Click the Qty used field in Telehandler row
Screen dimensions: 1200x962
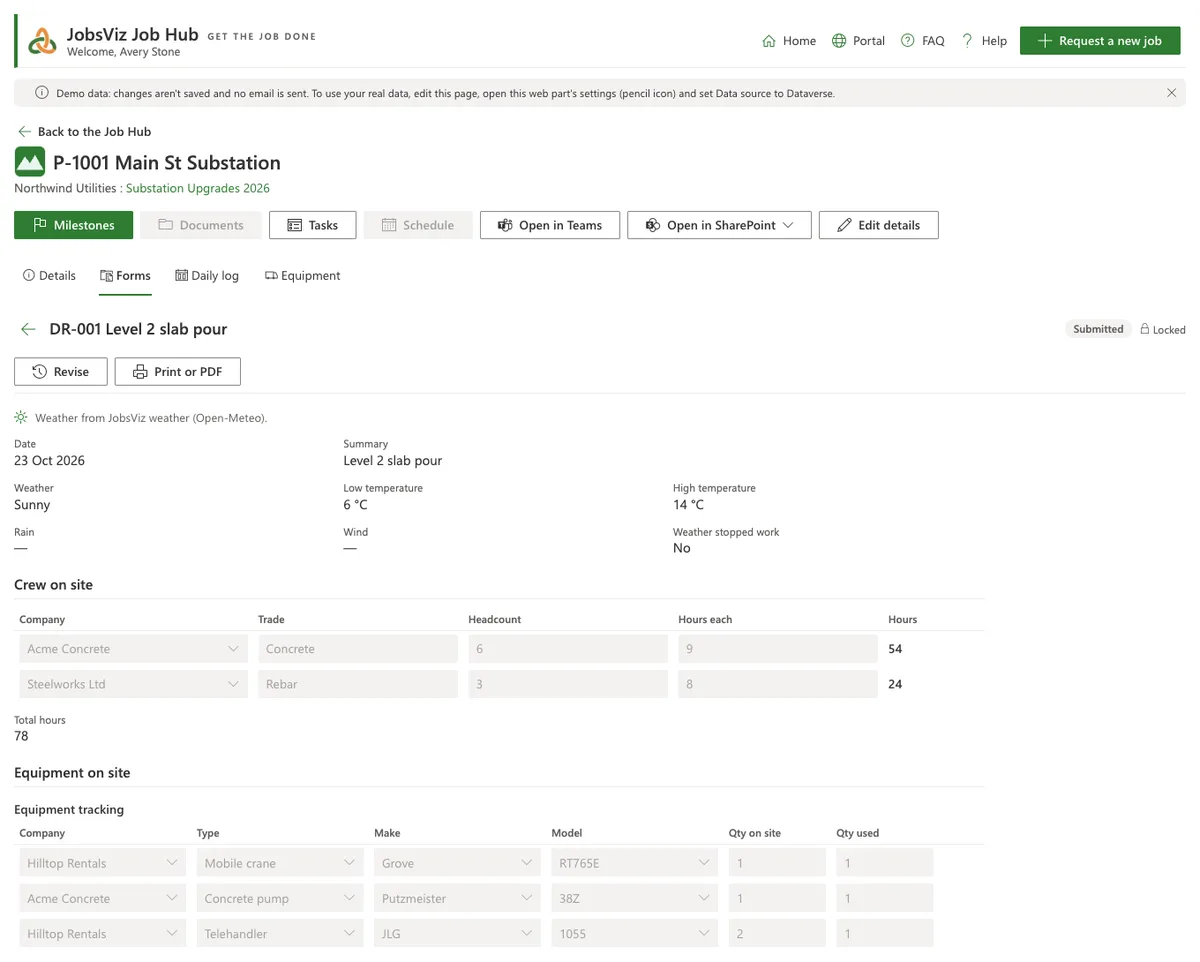click(885, 934)
